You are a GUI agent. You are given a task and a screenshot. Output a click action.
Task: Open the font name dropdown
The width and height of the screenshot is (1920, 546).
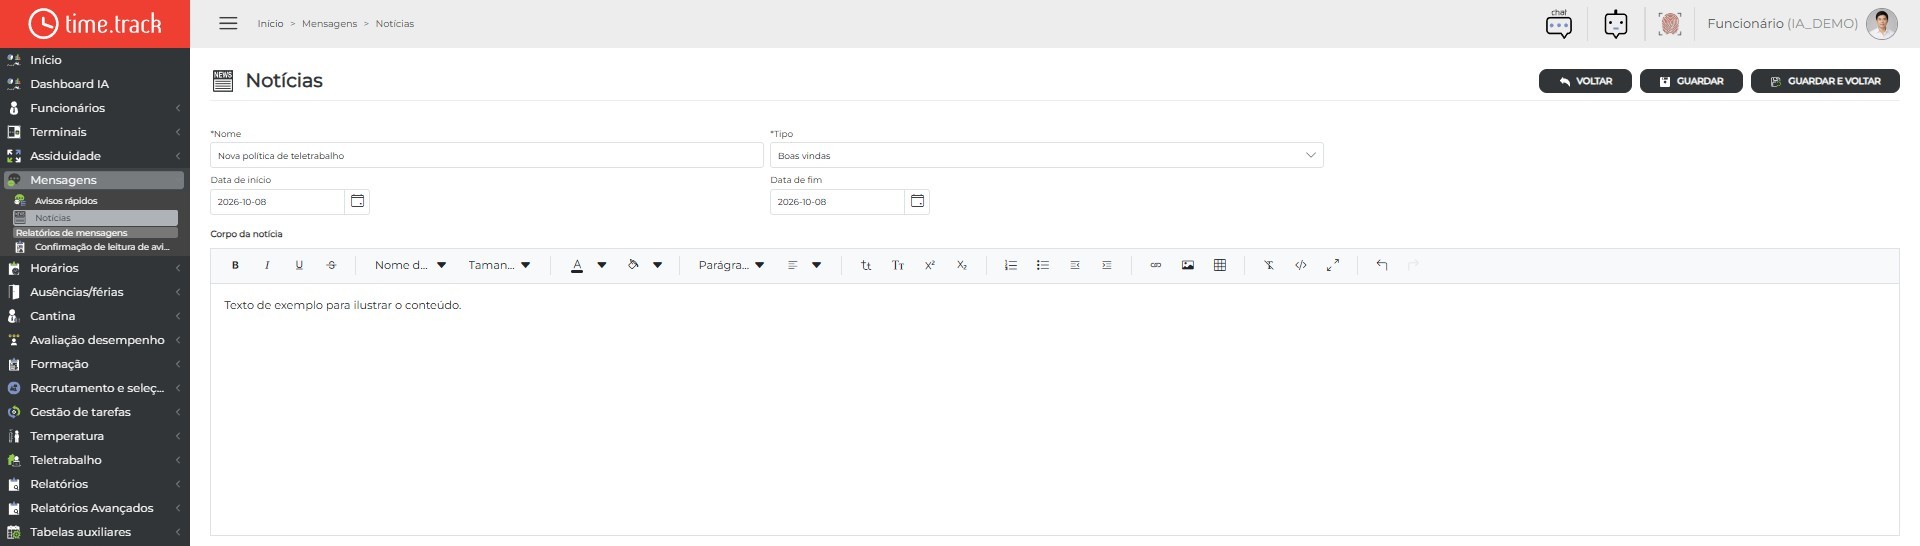[x=410, y=265]
